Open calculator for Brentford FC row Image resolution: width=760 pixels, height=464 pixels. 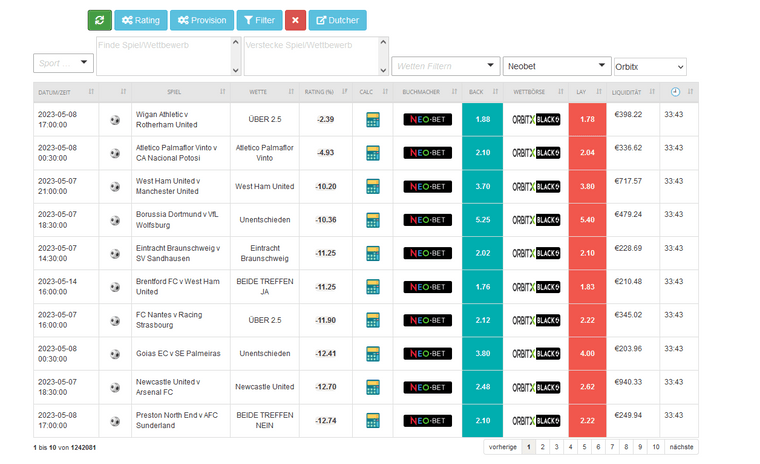tap(373, 287)
